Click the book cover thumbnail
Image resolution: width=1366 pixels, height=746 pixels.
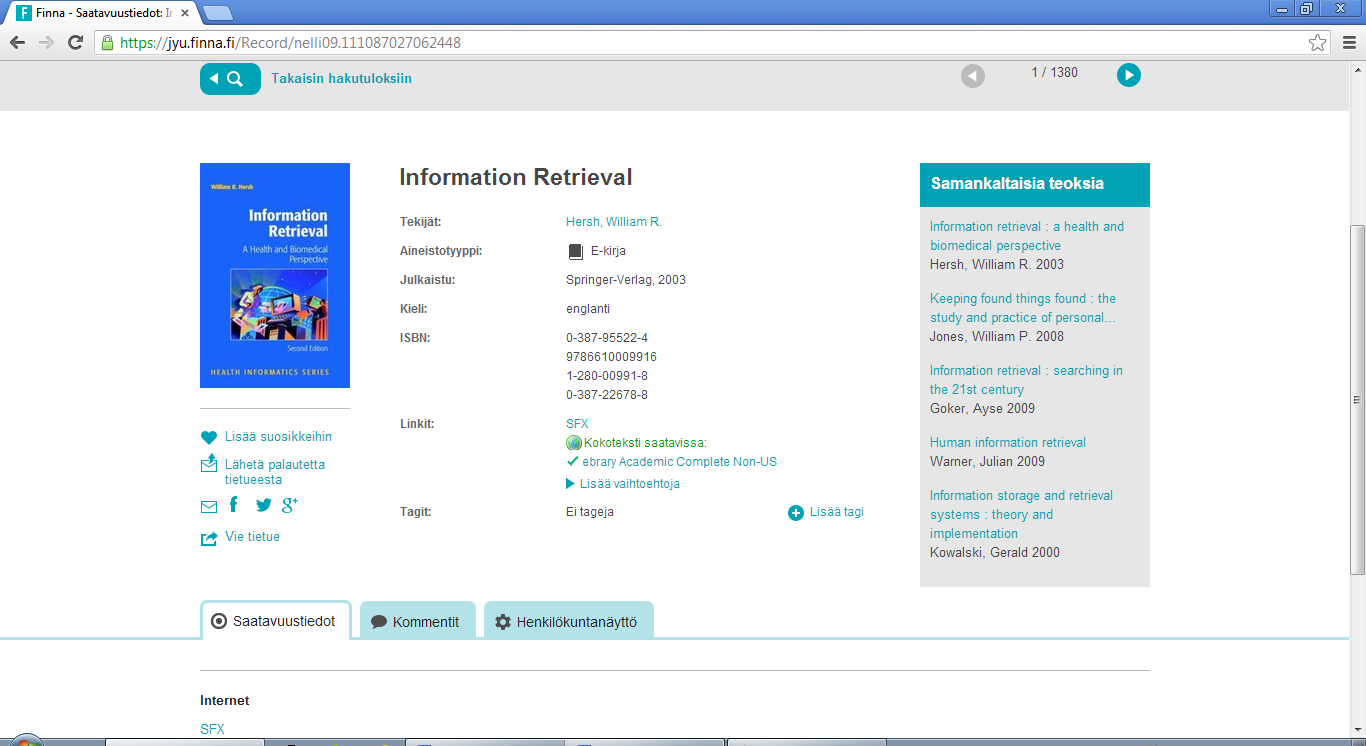tap(275, 275)
